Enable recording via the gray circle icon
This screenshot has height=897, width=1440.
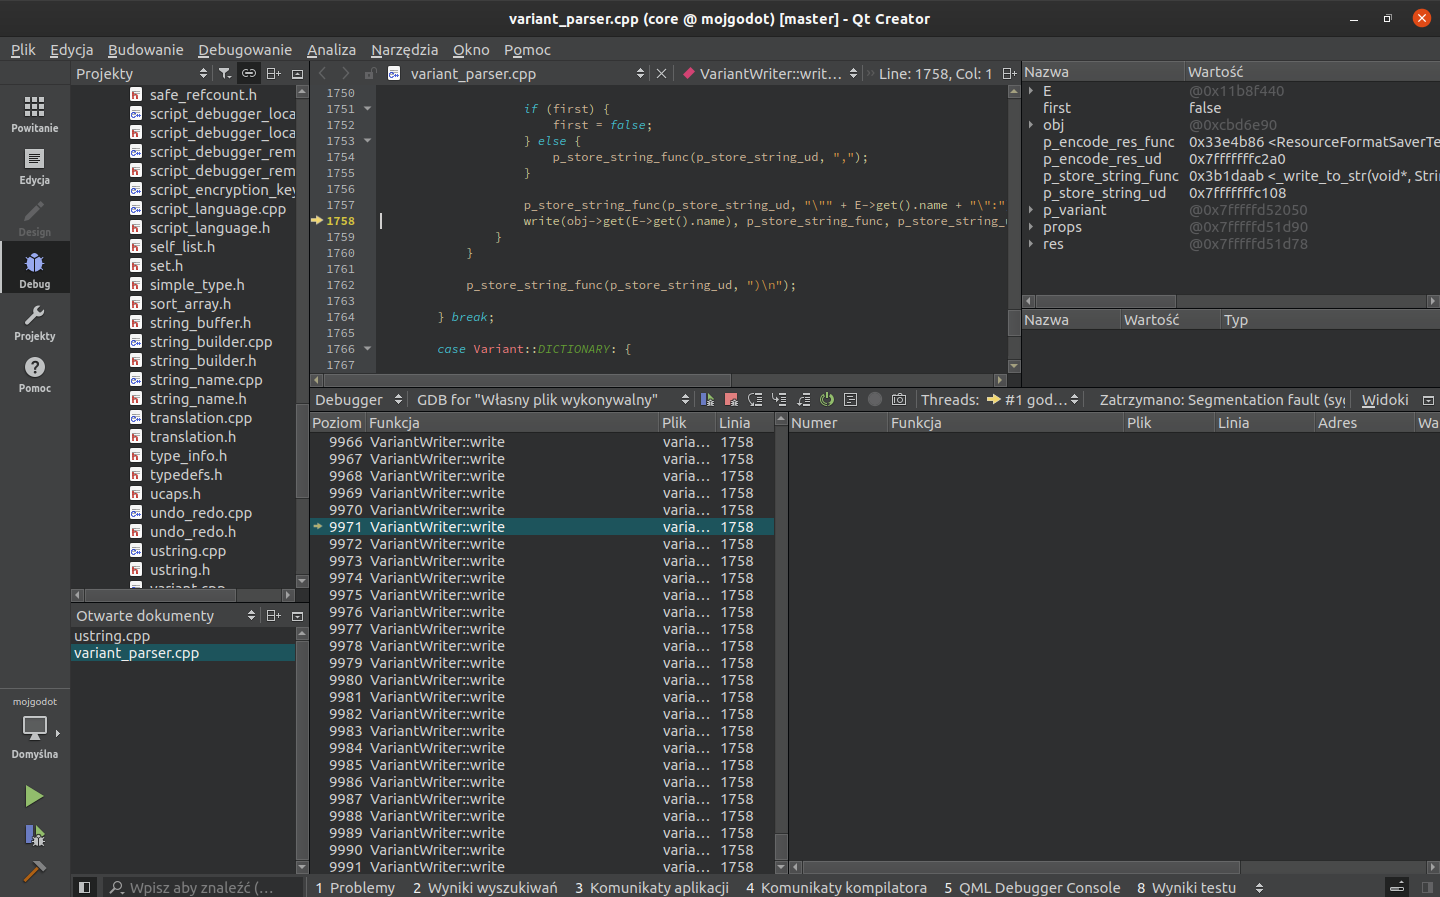874,399
